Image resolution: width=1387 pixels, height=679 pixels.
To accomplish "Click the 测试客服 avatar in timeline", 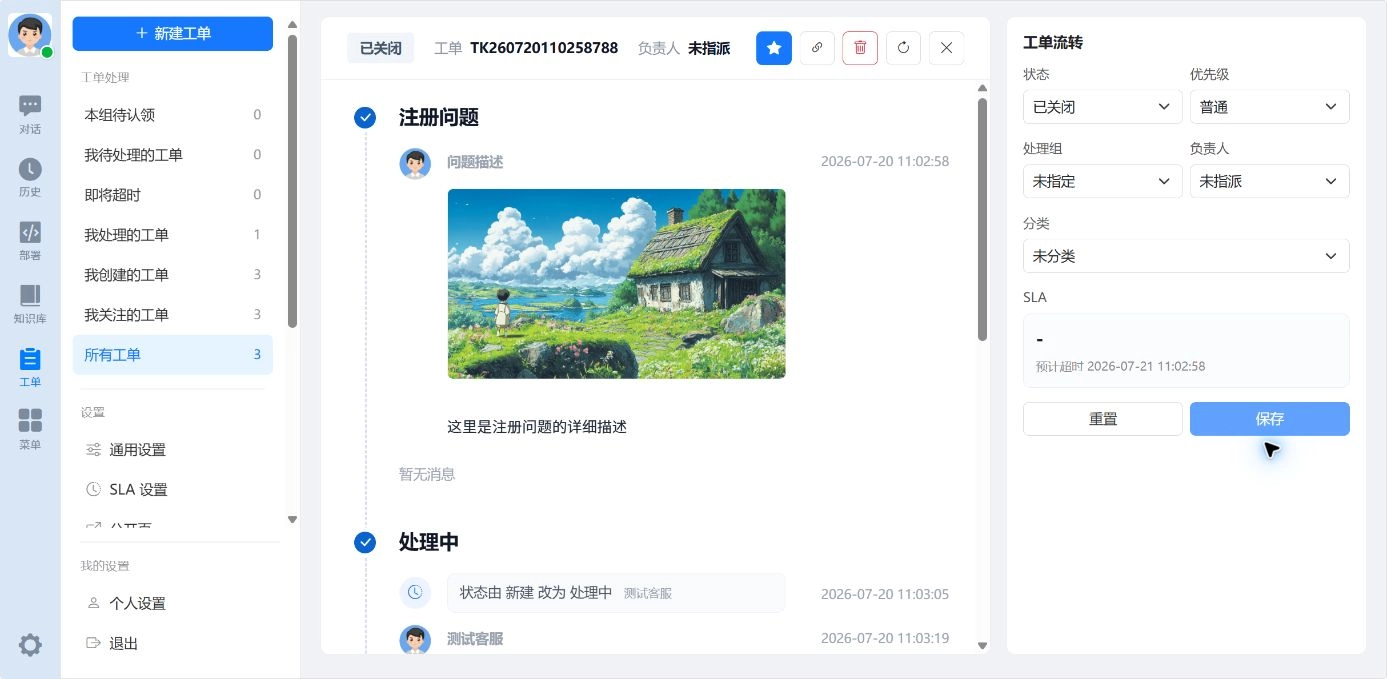I will click(415, 640).
